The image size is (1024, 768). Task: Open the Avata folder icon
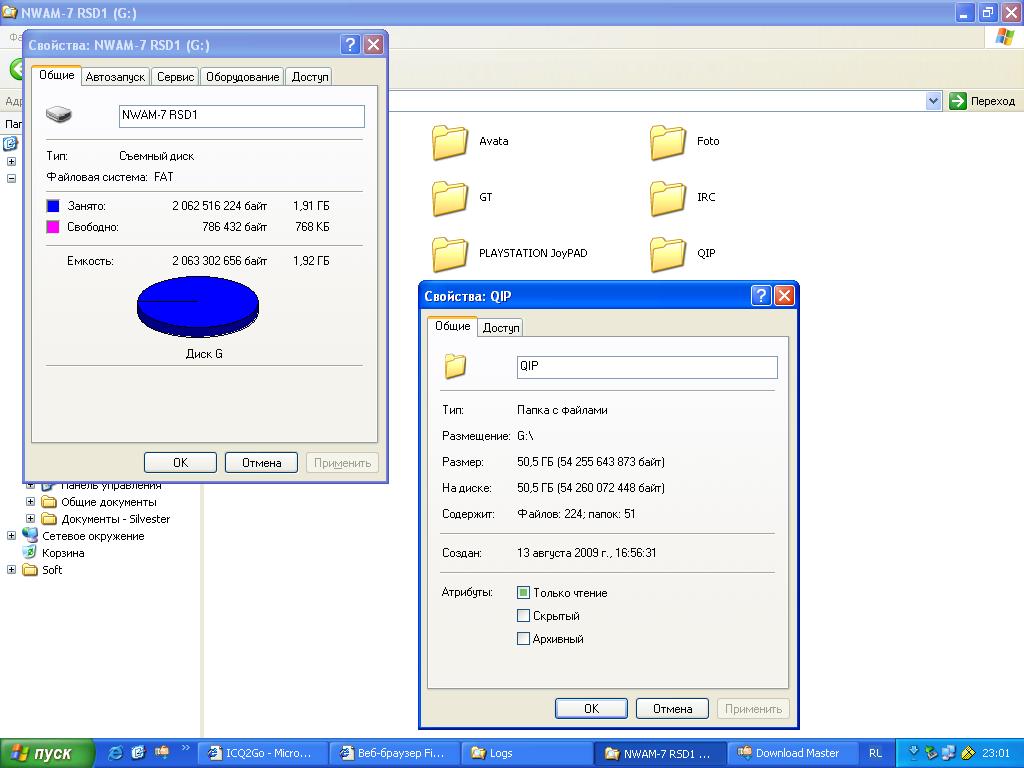point(450,142)
